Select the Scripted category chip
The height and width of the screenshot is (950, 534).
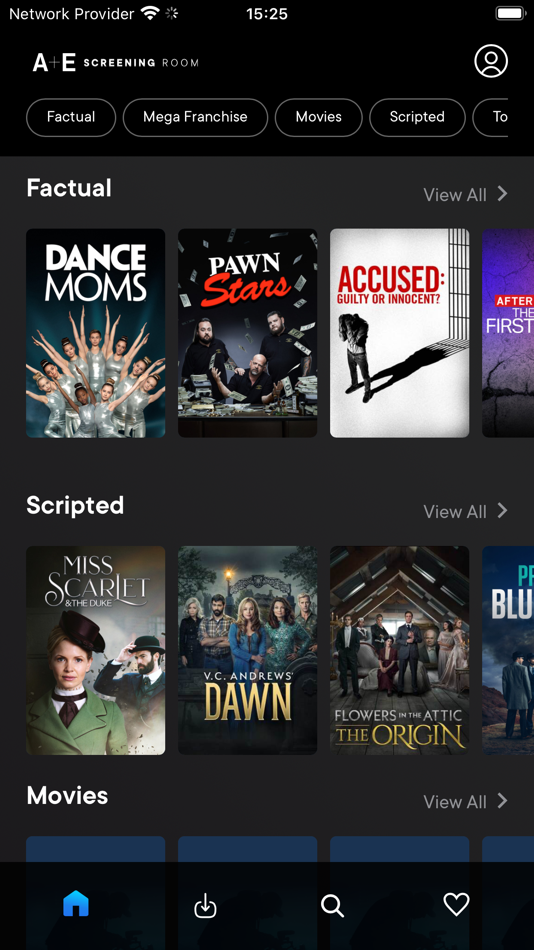tap(417, 118)
